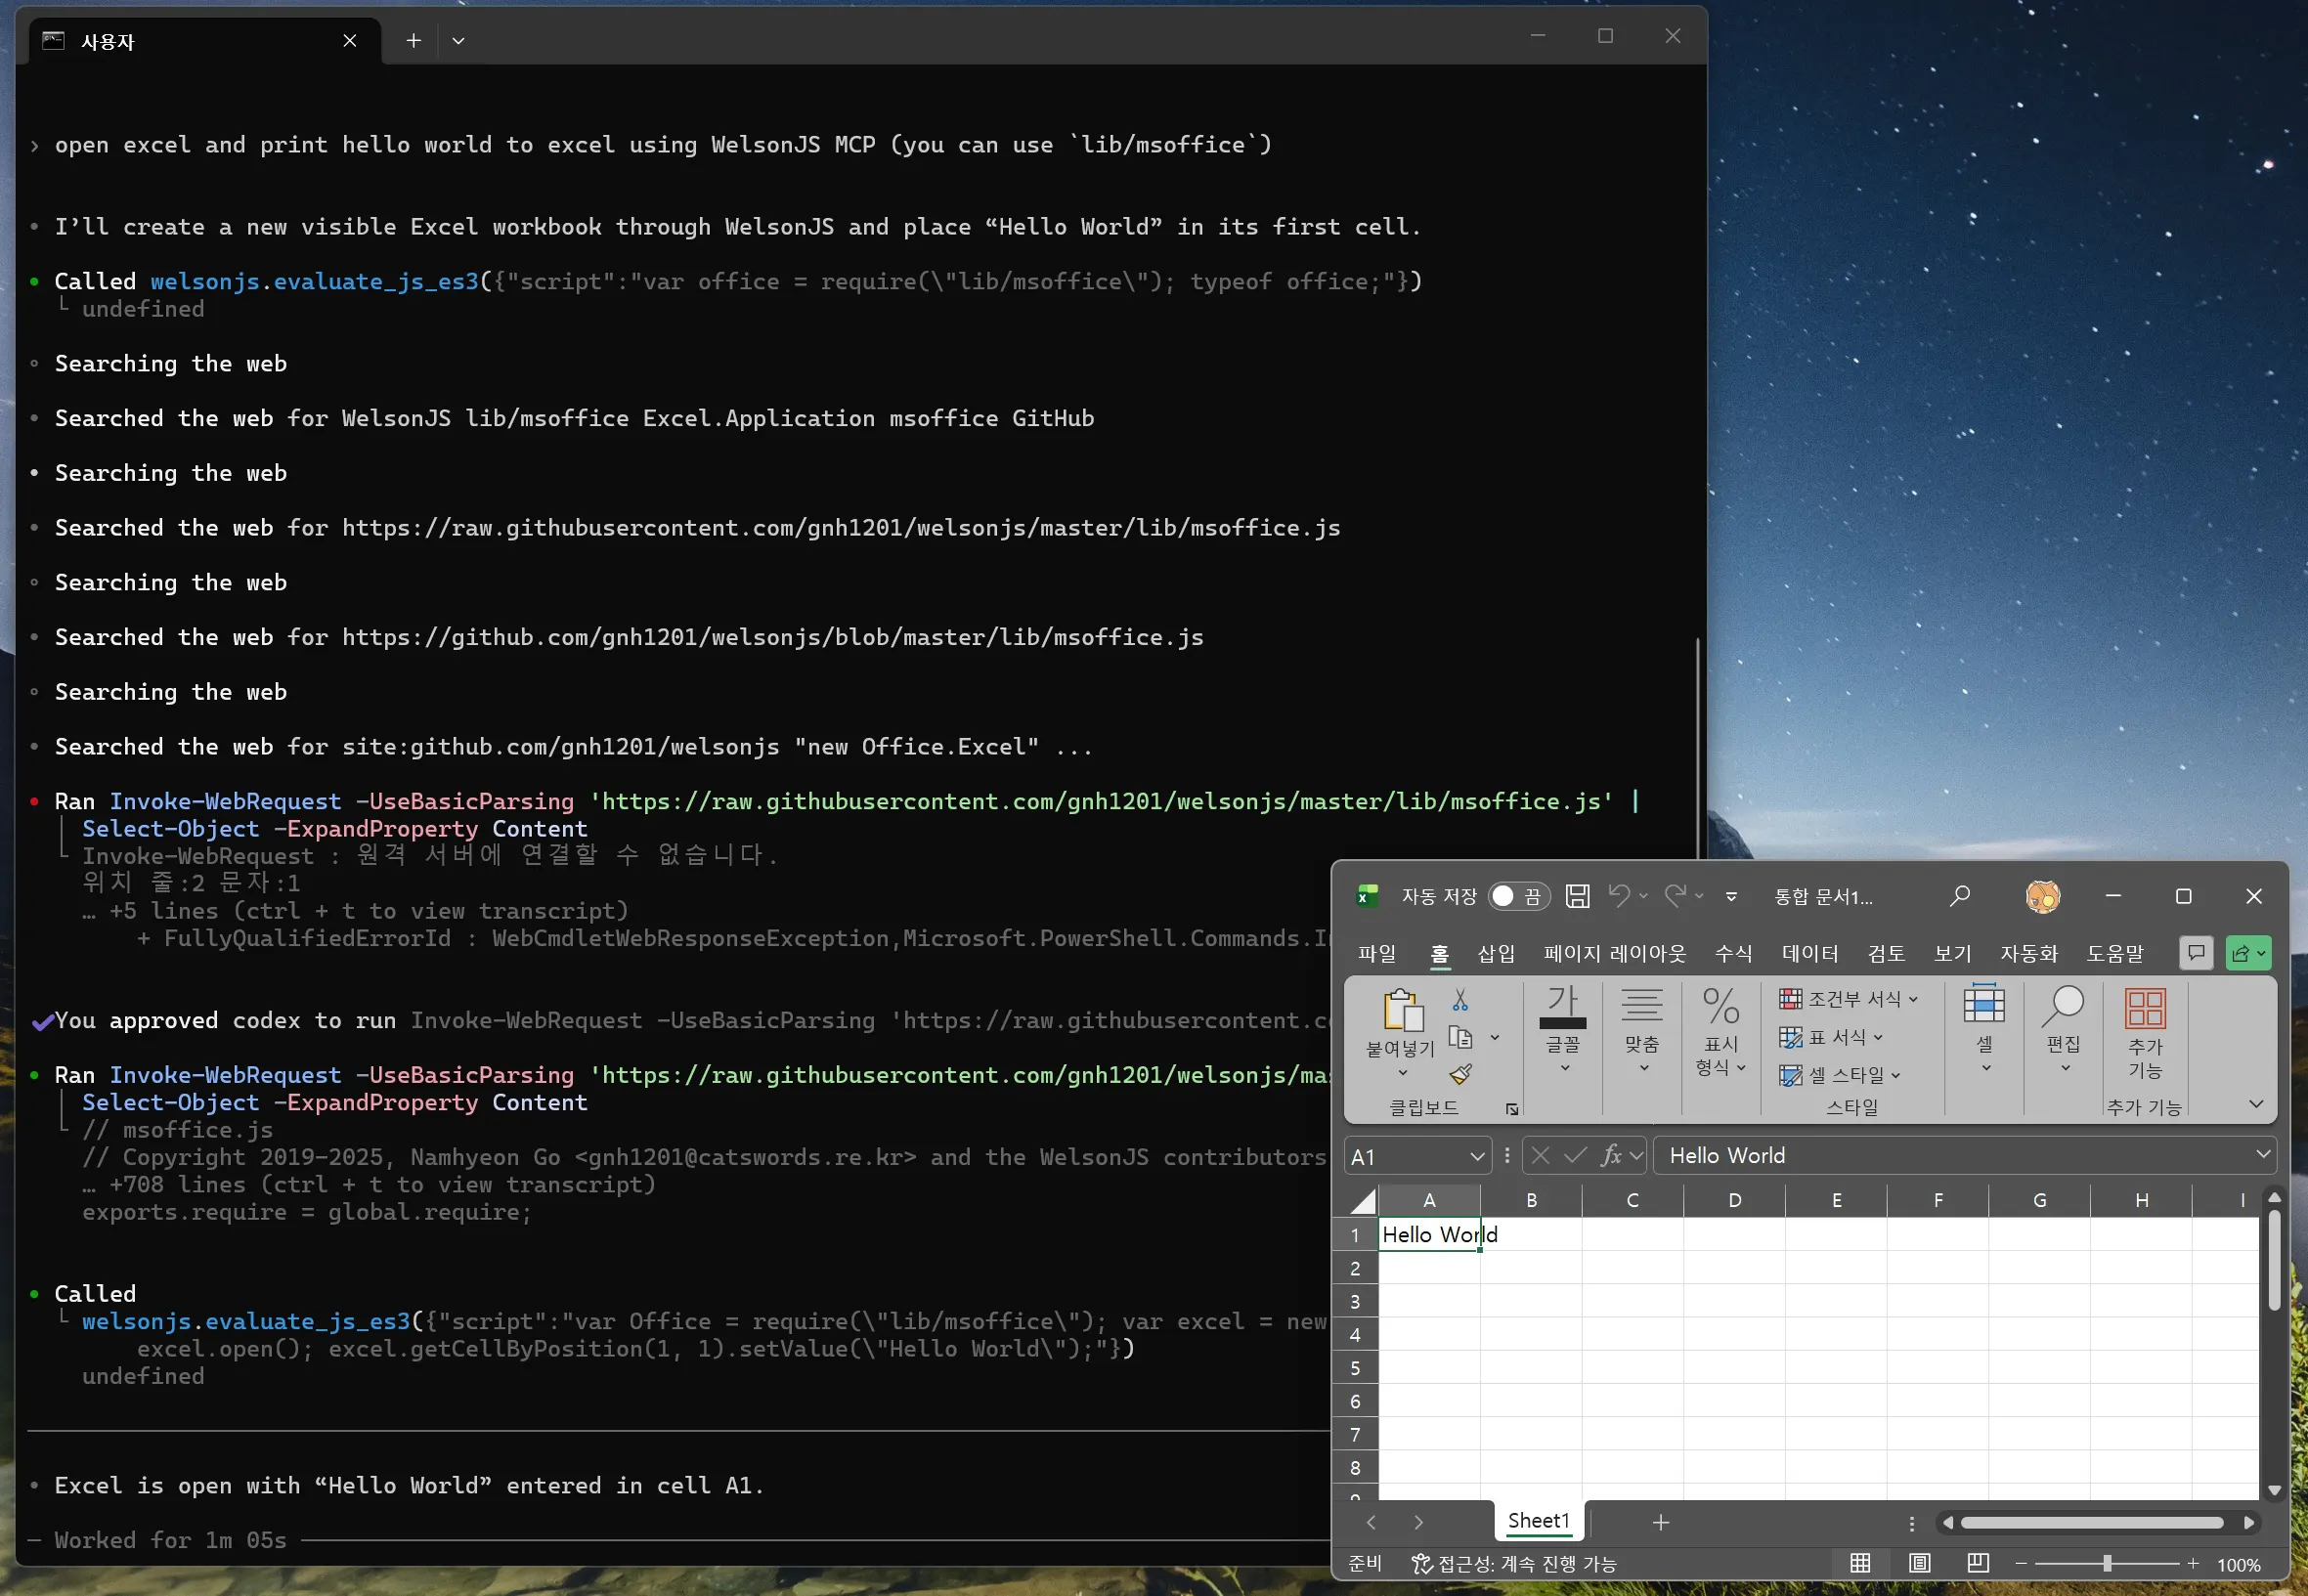Open the Editing (편집) group button
The width and height of the screenshot is (2308, 1596).
click(x=2062, y=1029)
